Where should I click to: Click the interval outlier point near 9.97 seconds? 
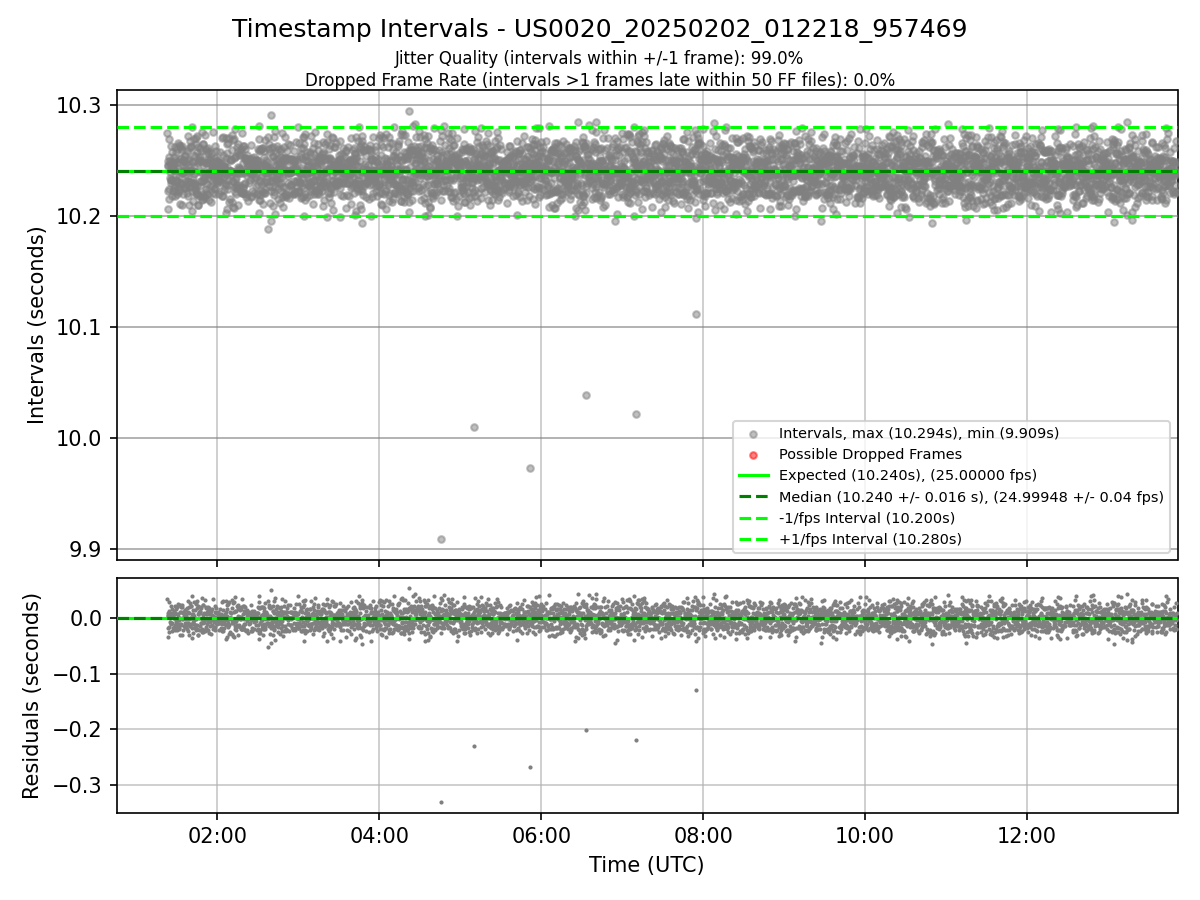click(x=530, y=468)
